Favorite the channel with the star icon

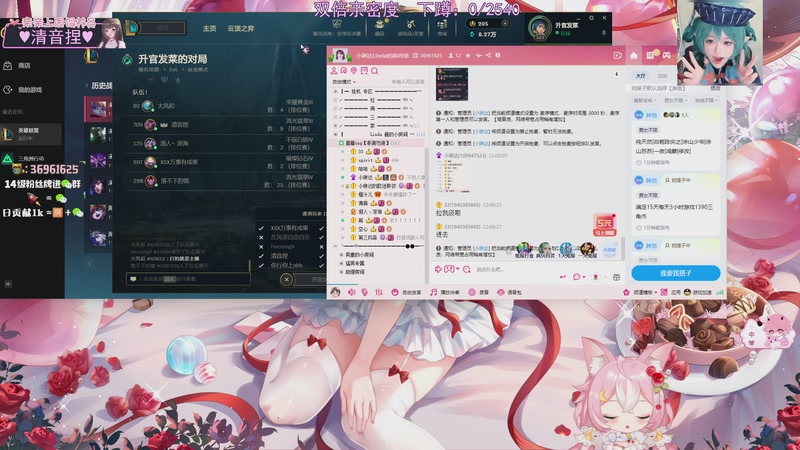468,55
